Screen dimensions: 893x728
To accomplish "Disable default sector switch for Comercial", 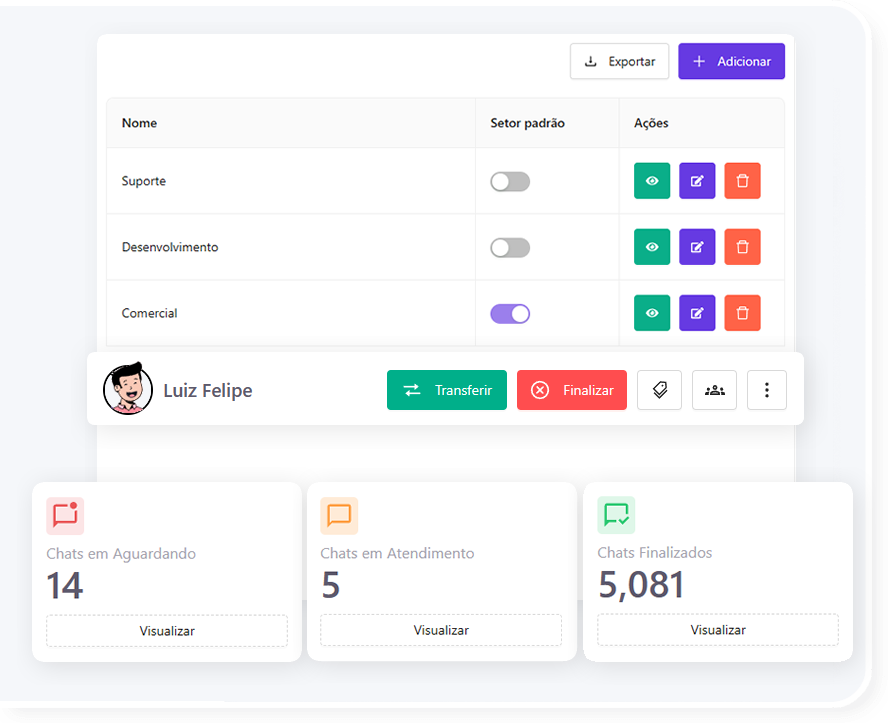I will 510,314.
